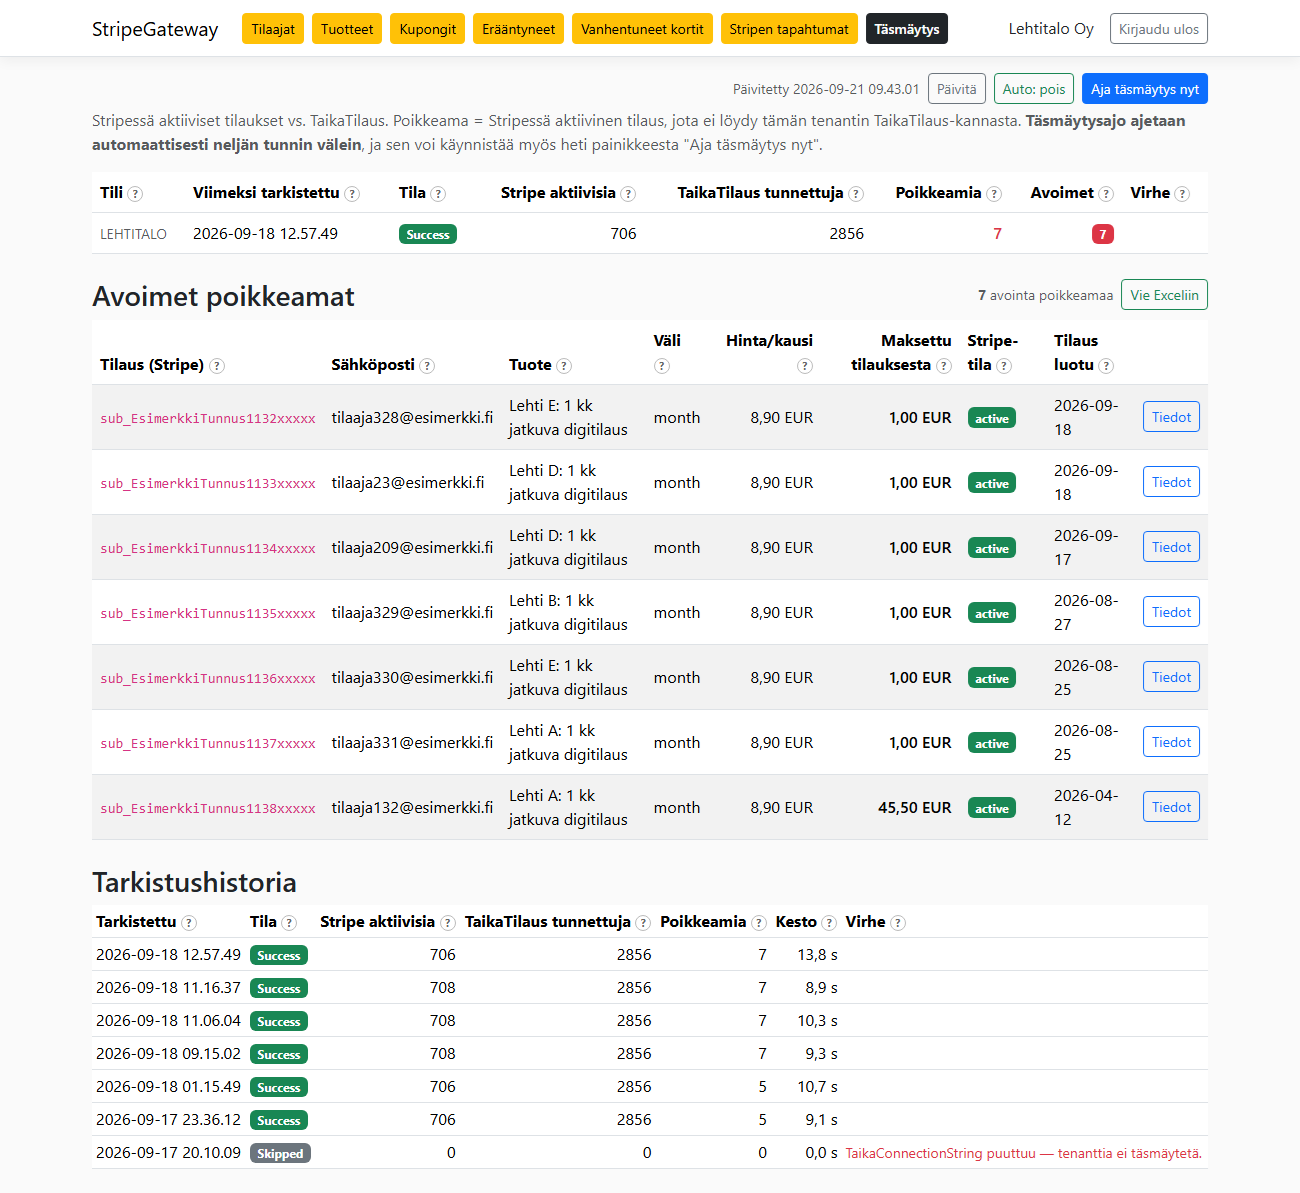1300x1193 pixels.
Task: Click help icon beside Tilaus (Stripe) header
Action: tap(217, 366)
